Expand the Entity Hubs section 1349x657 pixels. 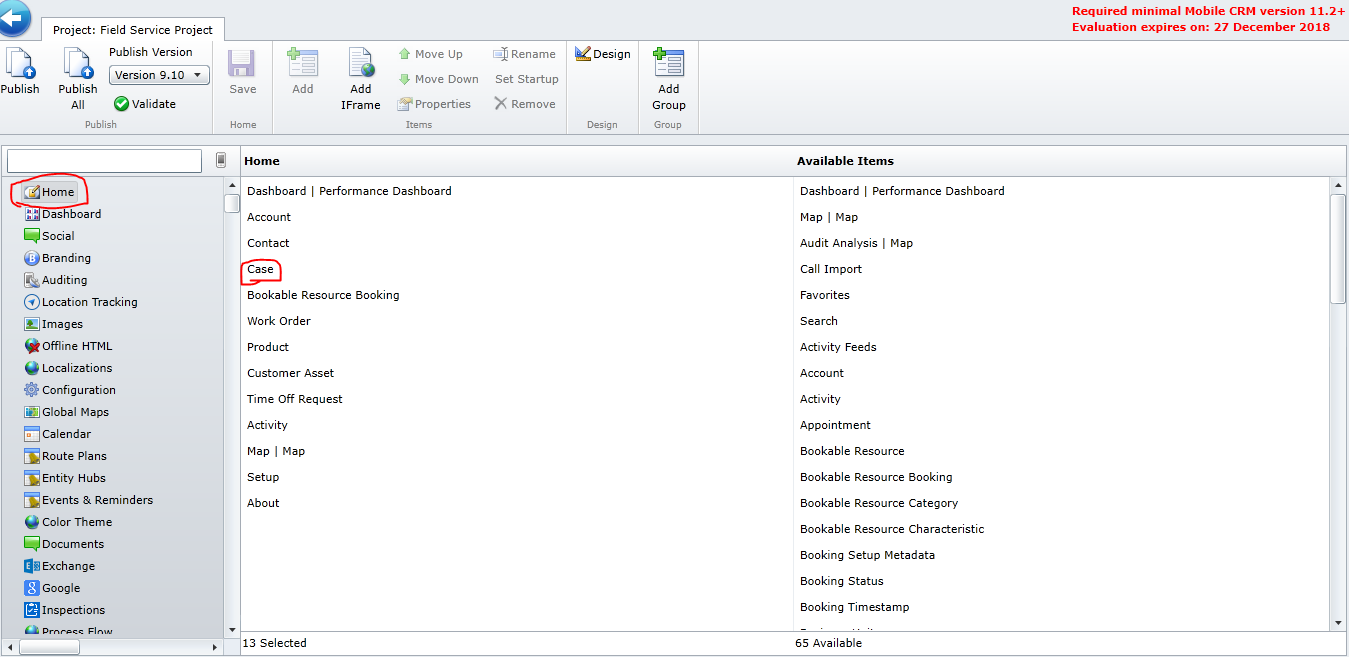point(71,477)
